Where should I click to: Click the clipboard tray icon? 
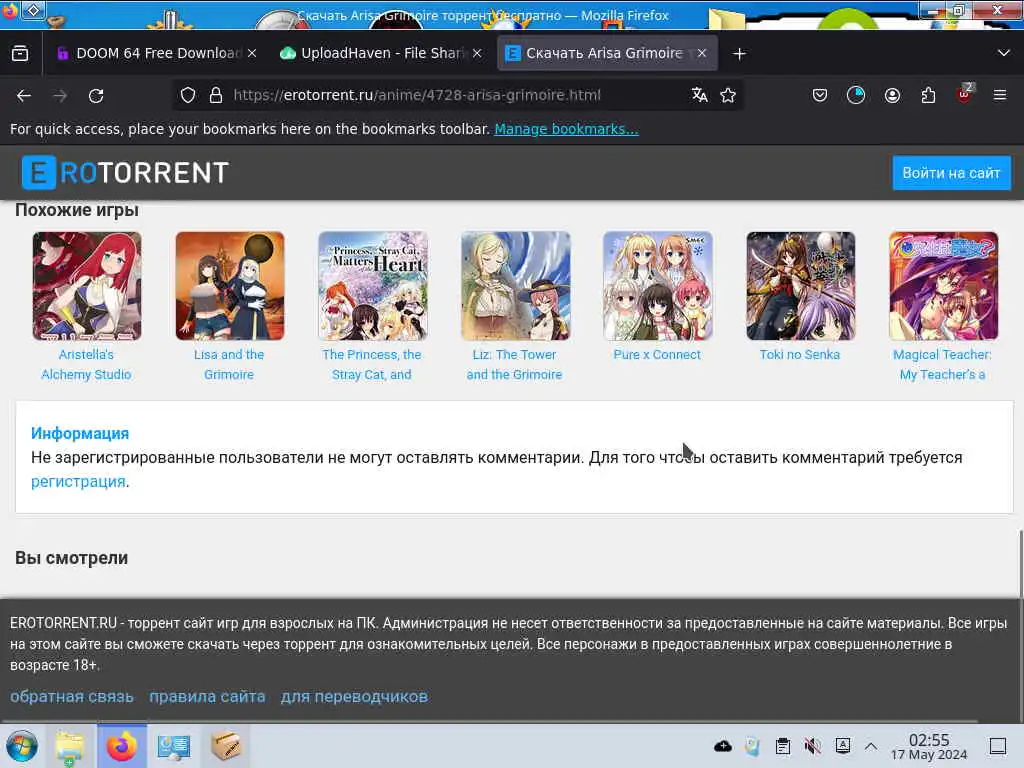783,746
